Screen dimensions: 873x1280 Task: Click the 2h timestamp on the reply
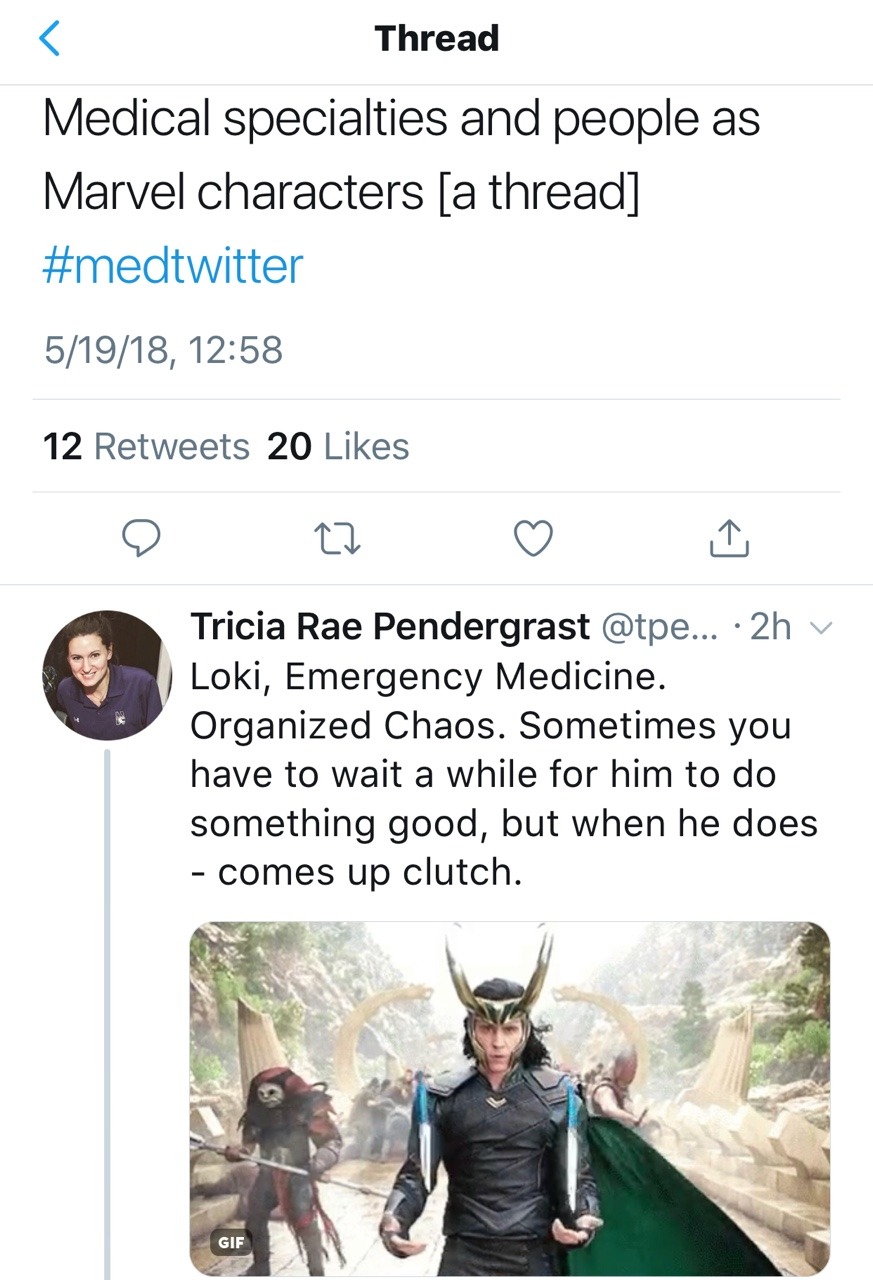pyautogui.click(x=768, y=627)
